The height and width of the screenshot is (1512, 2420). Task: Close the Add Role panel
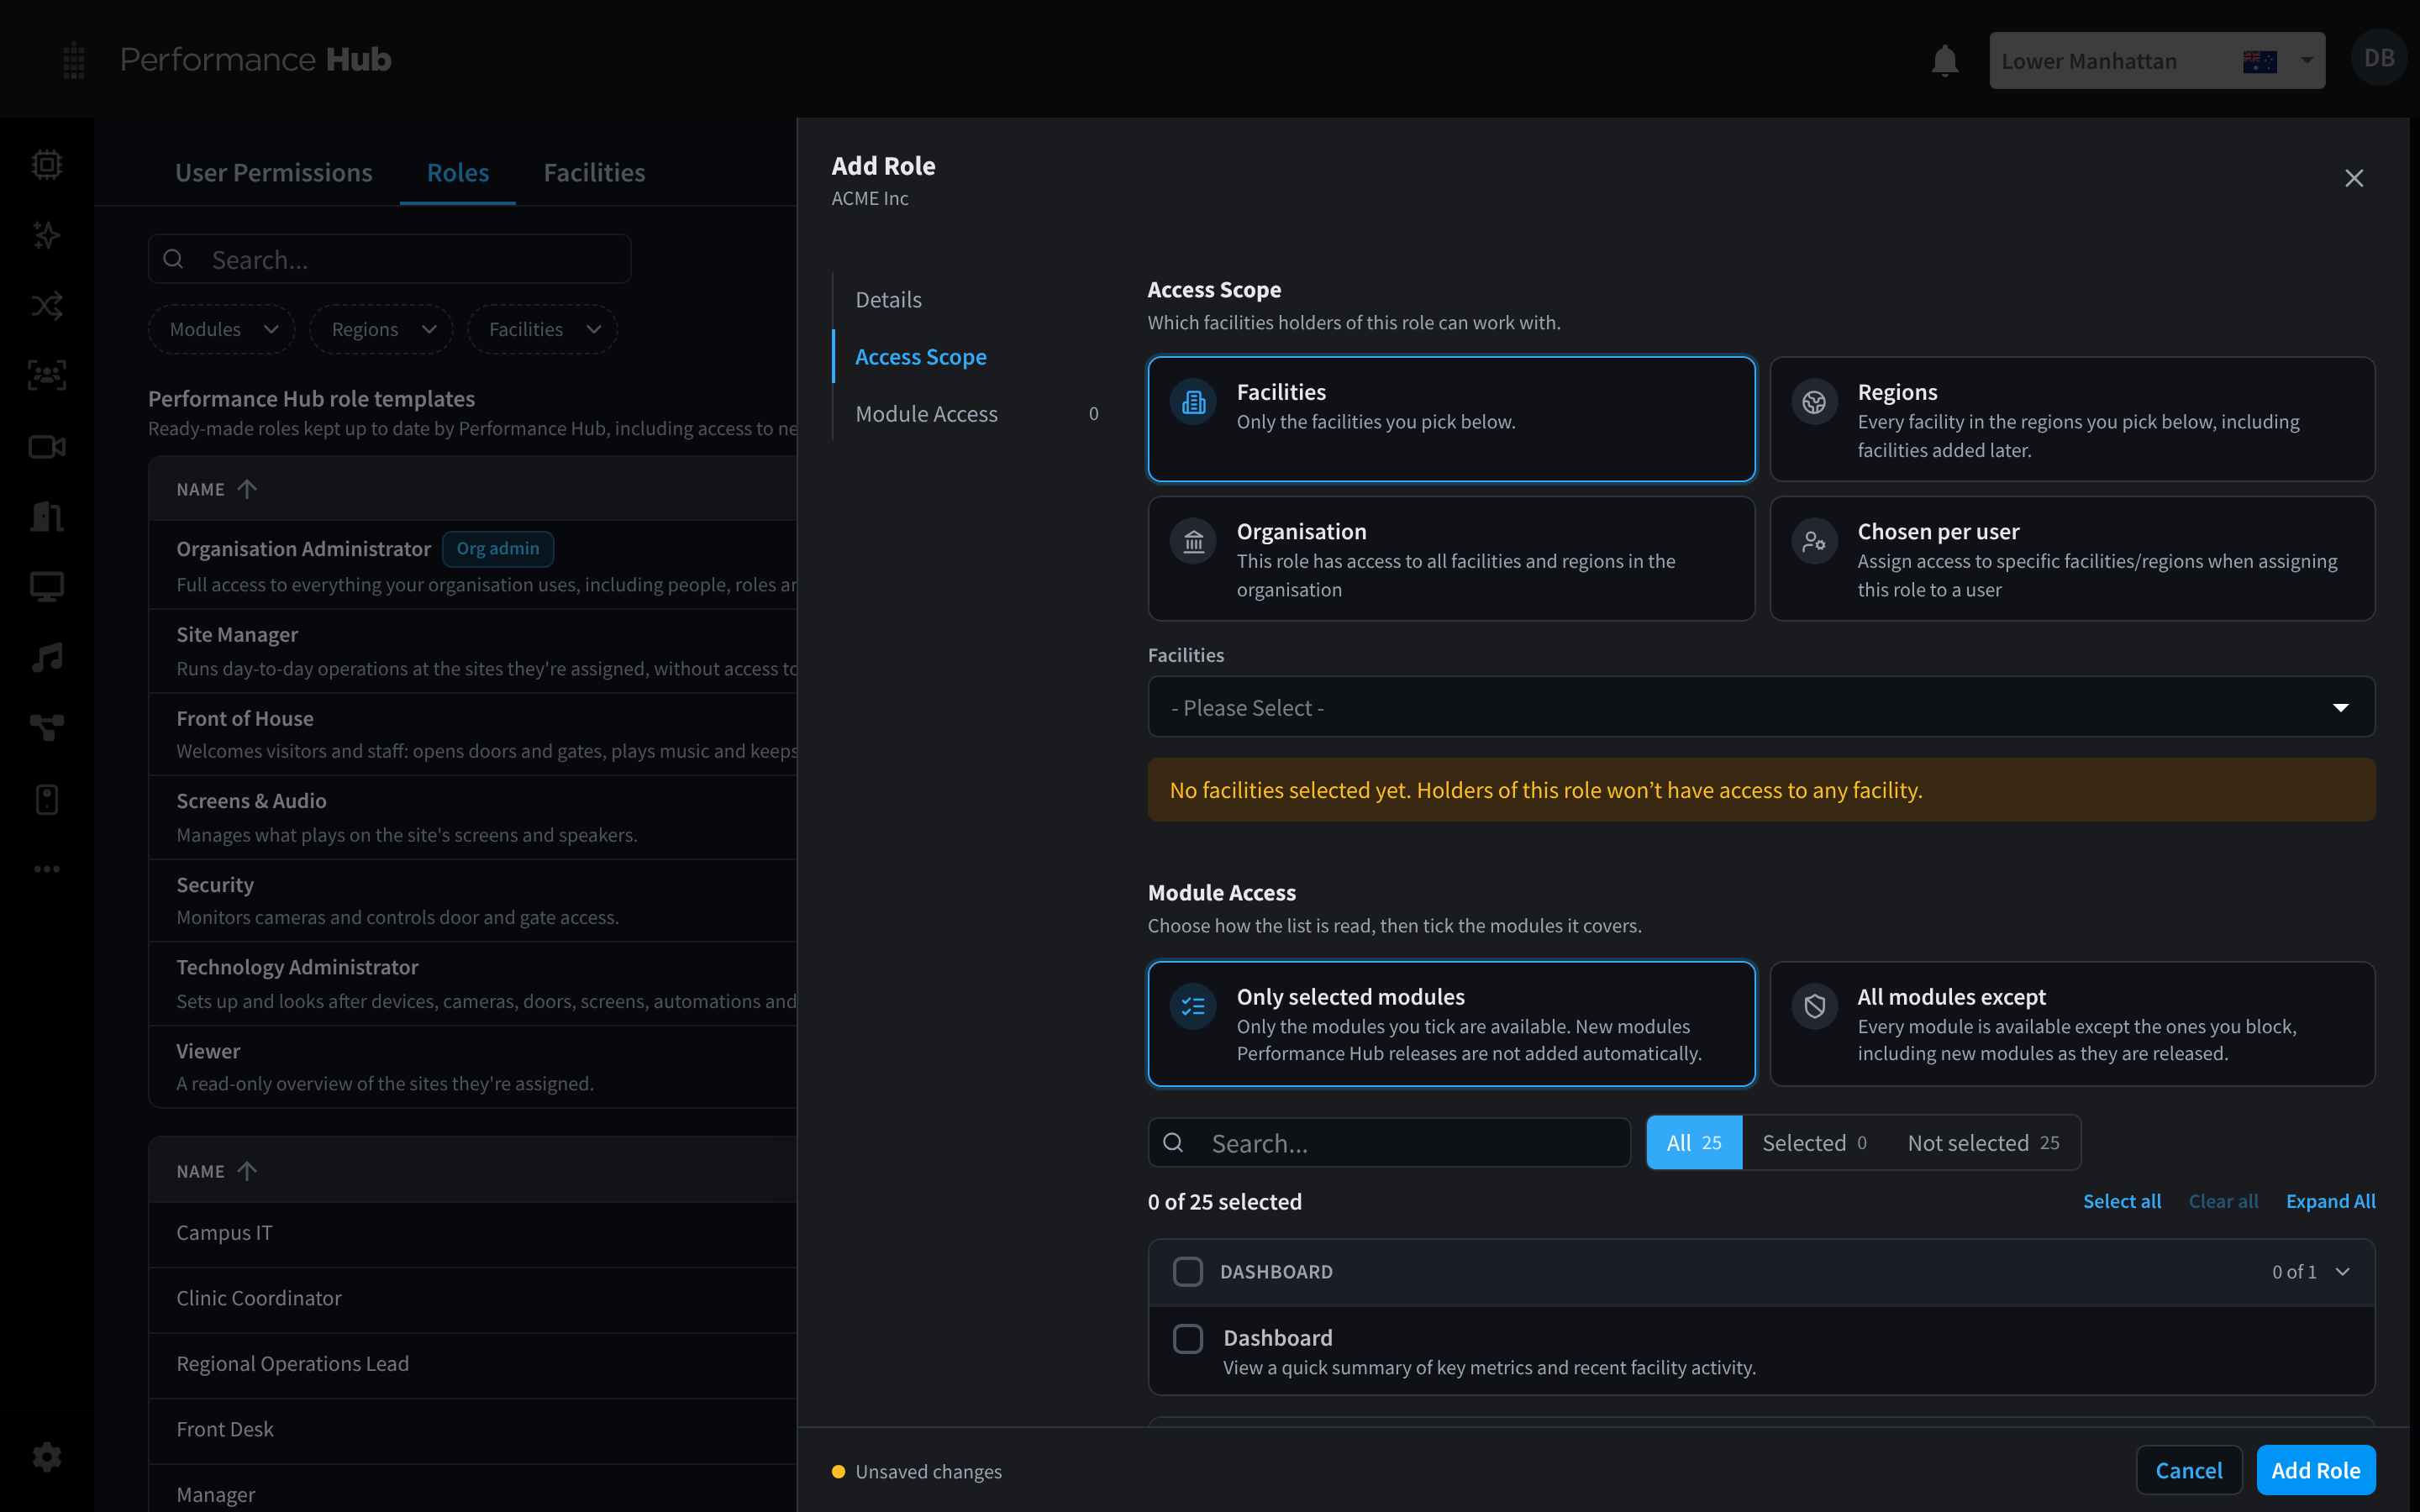[x=2353, y=178]
